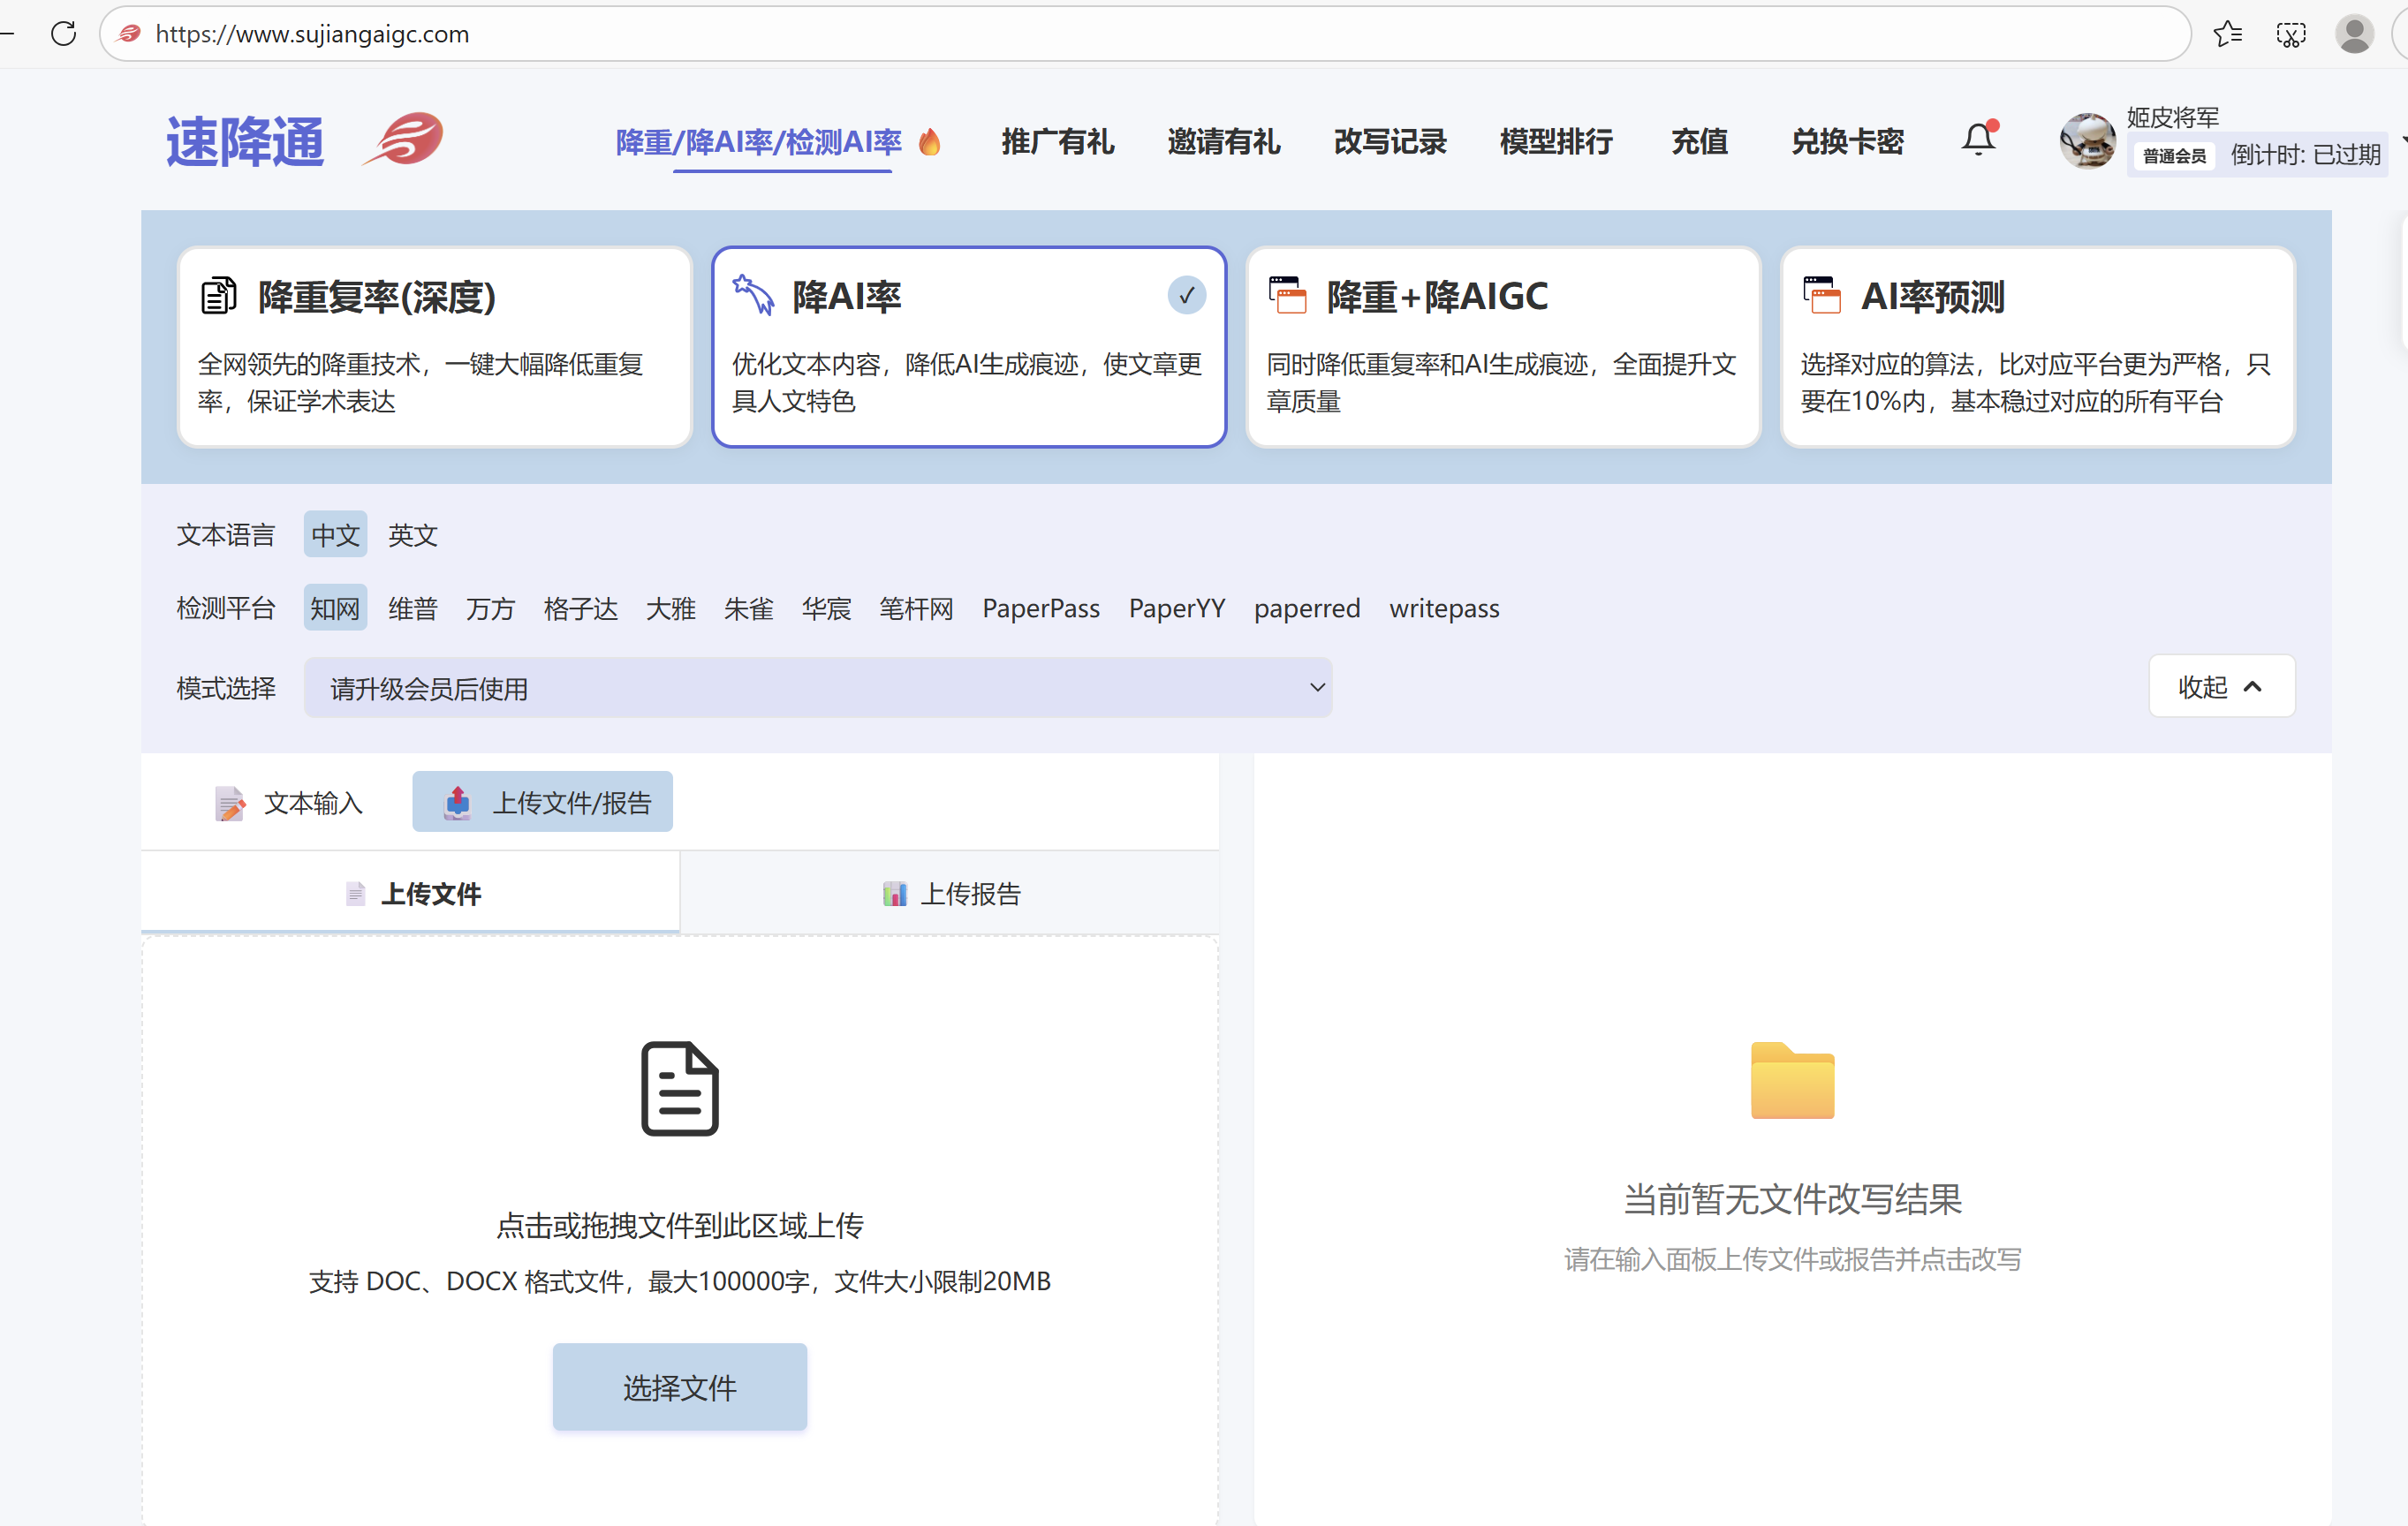2408x1526 pixels.
Task: Click the flame icon beside 降重 menu
Action: 930,142
